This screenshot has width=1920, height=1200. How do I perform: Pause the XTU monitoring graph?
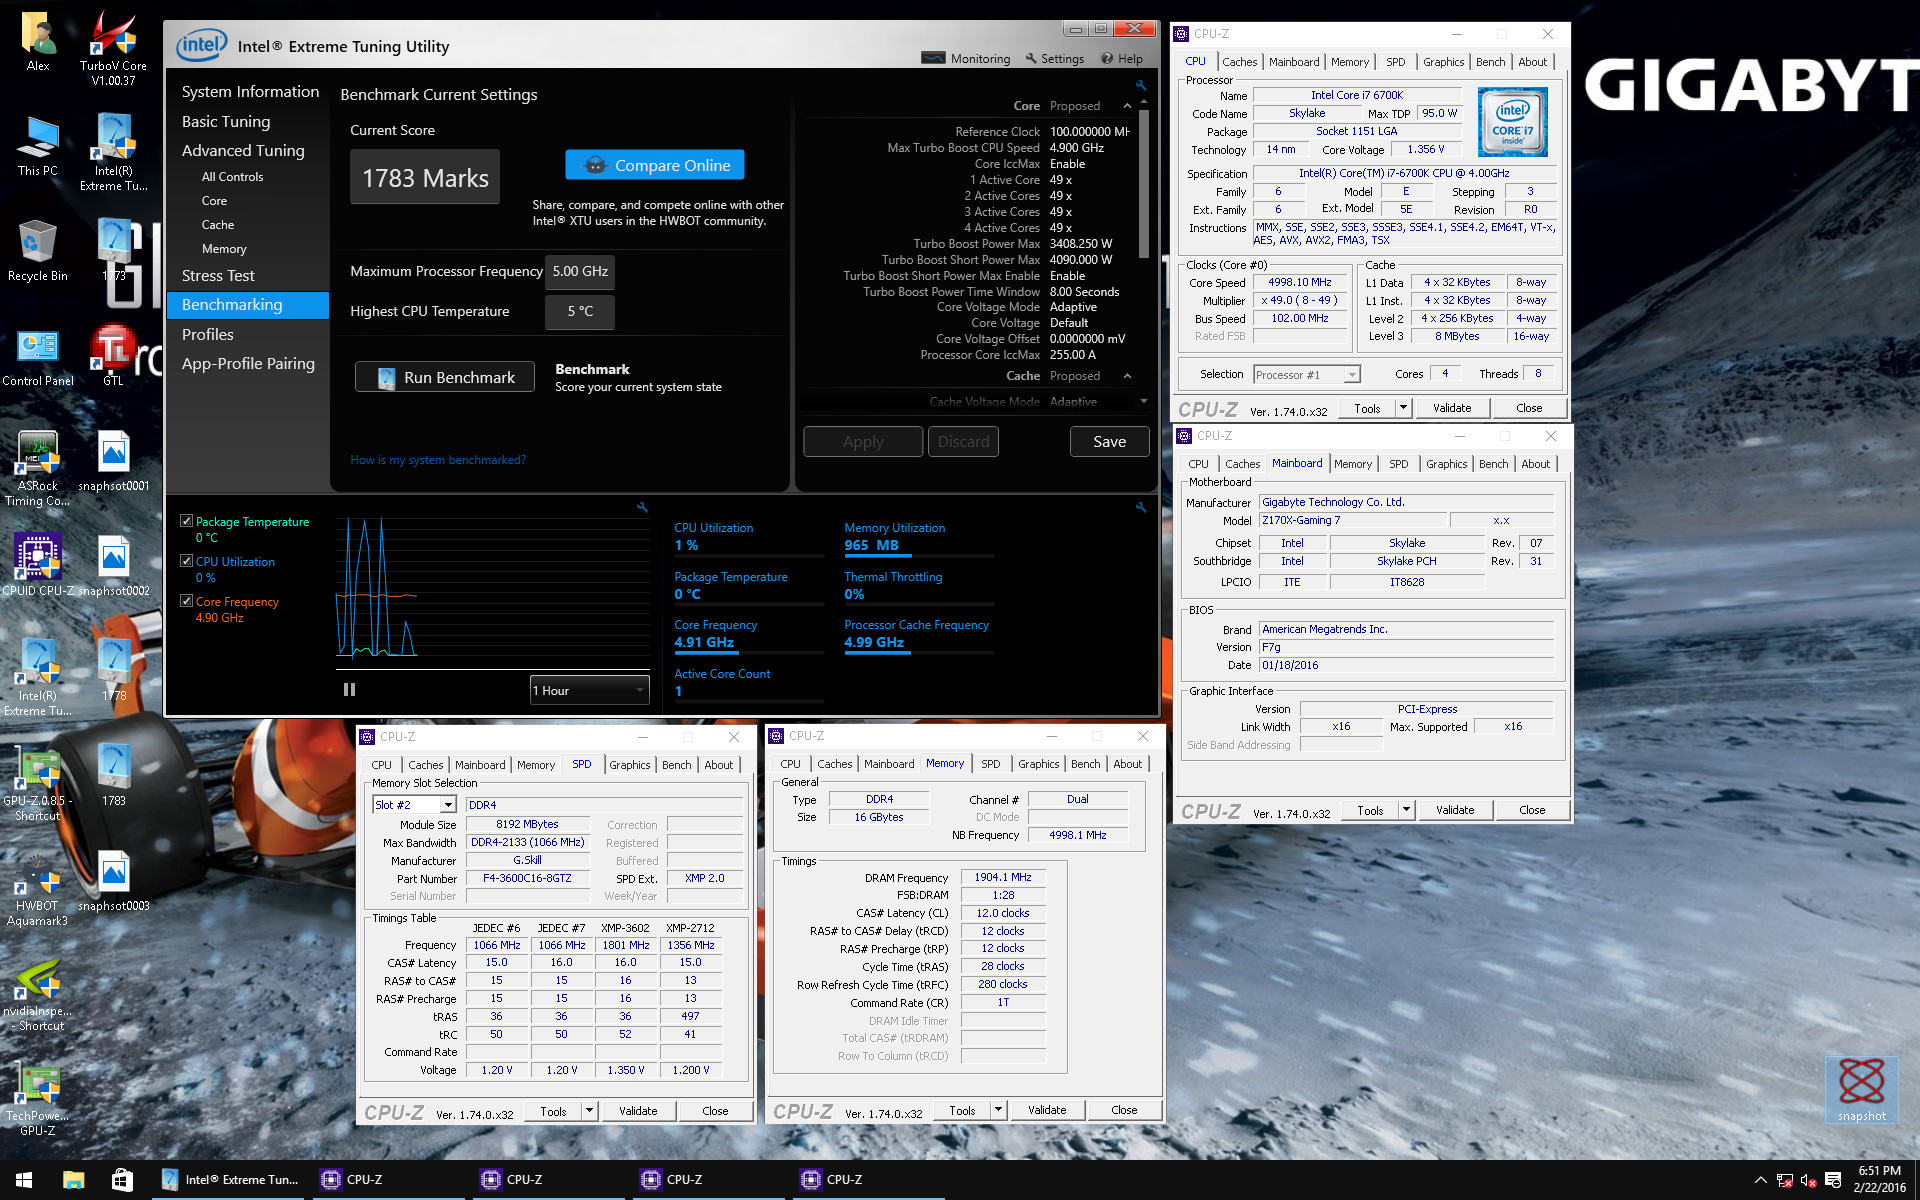click(349, 689)
